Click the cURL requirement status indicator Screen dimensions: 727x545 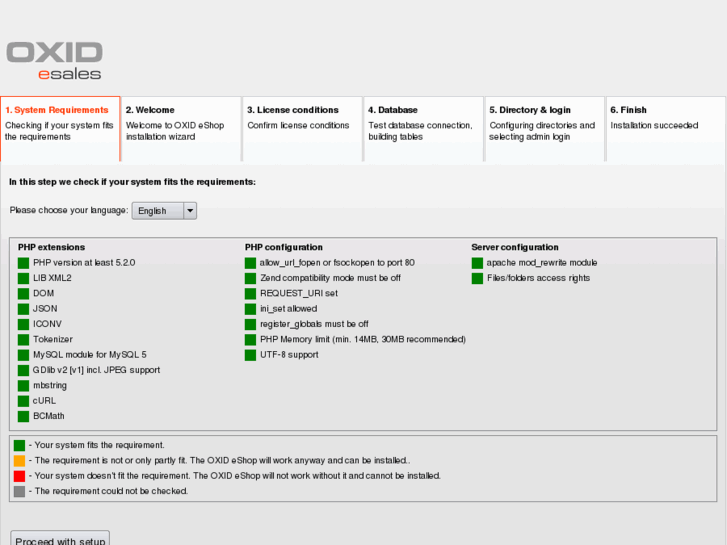[24, 401]
